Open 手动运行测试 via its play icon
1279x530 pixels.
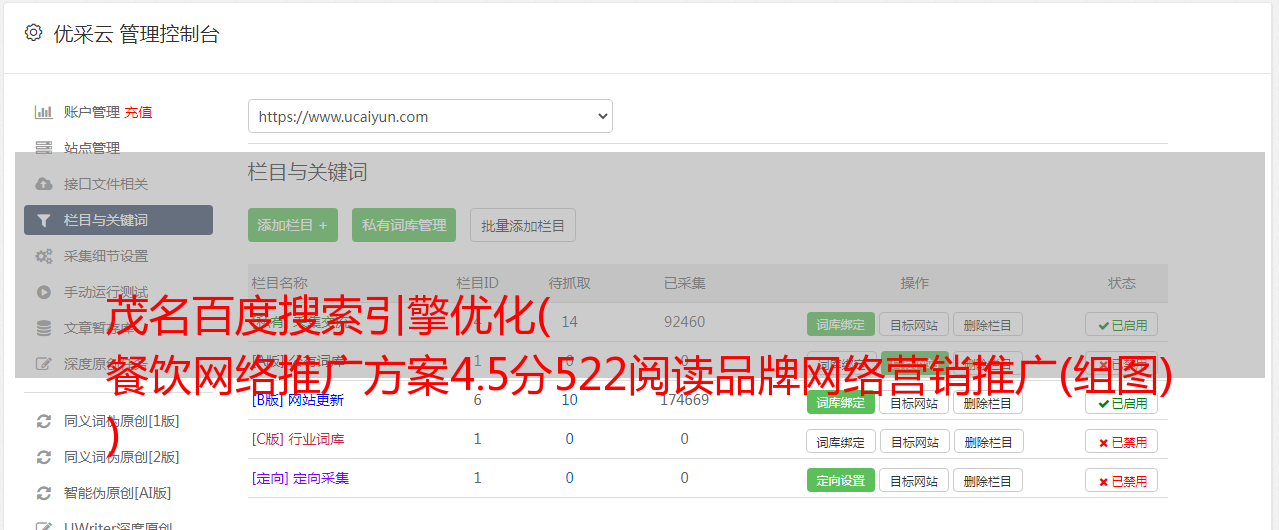(43, 292)
